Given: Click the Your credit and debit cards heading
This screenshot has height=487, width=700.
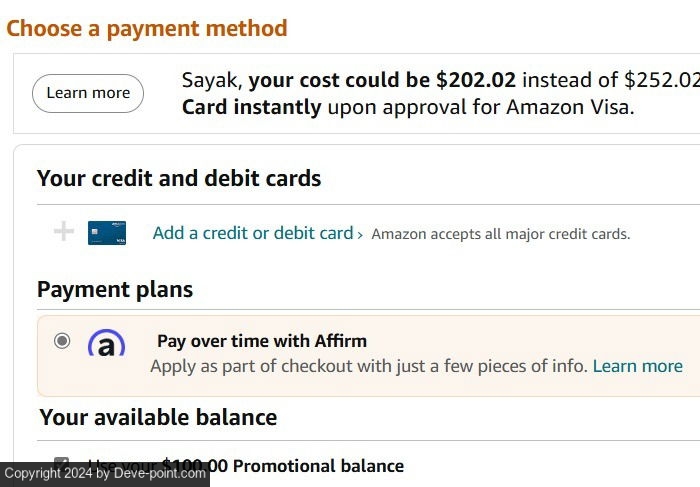Looking at the screenshot, I should click(x=179, y=179).
